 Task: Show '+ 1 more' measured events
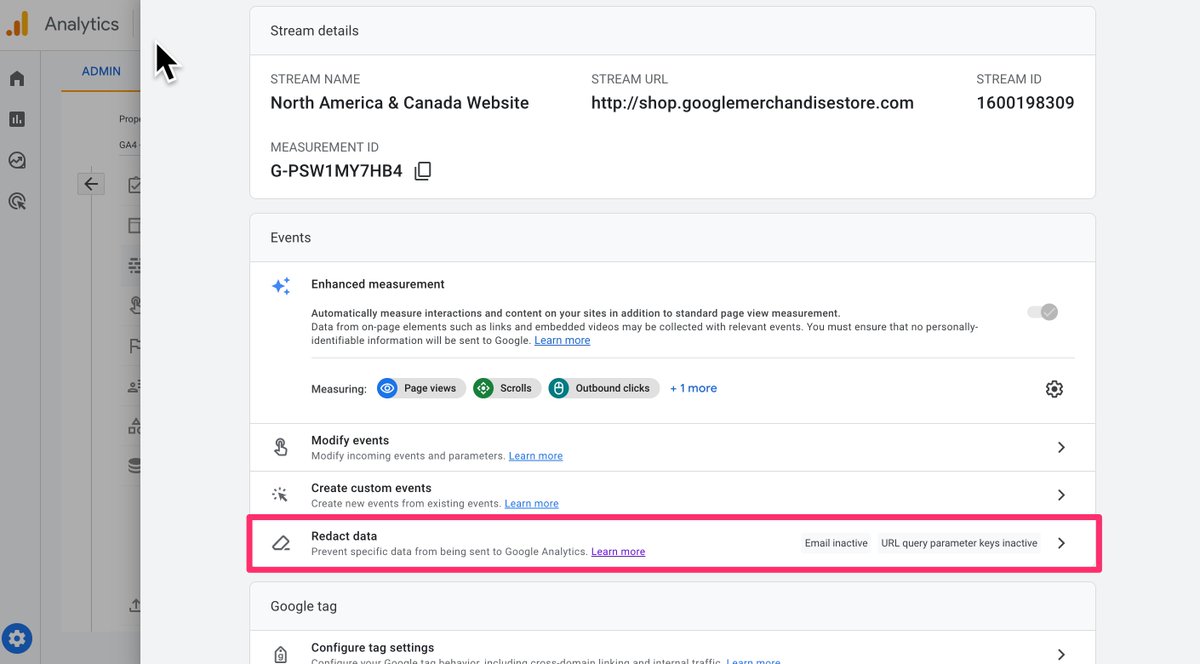click(693, 388)
